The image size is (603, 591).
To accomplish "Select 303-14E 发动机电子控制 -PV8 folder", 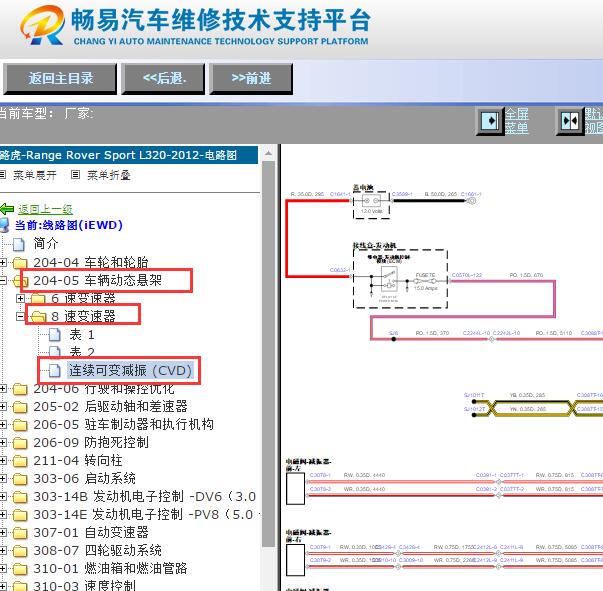I will pos(145,514).
